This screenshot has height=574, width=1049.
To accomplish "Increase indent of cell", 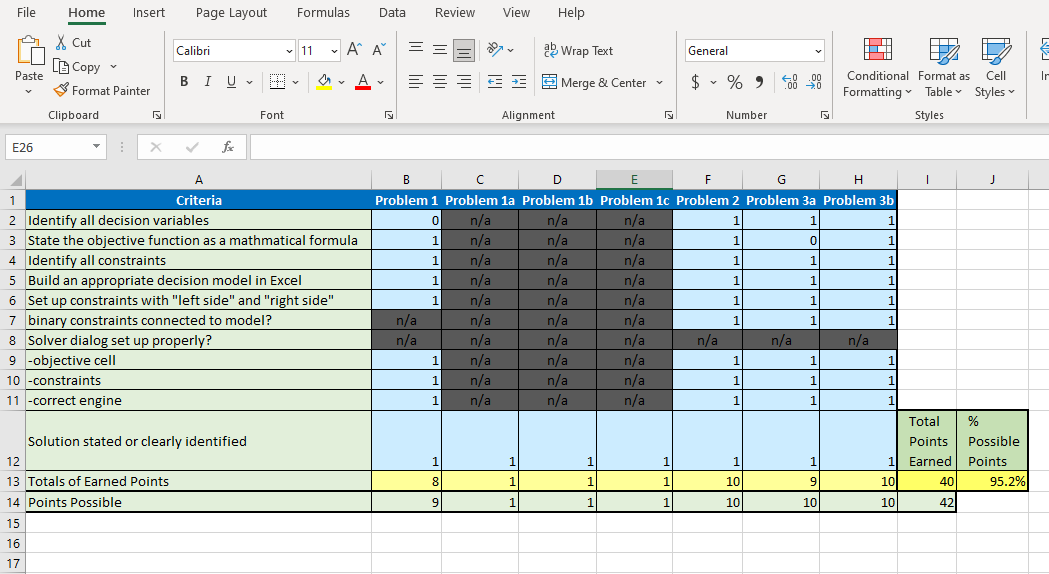I will [x=518, y=82].
